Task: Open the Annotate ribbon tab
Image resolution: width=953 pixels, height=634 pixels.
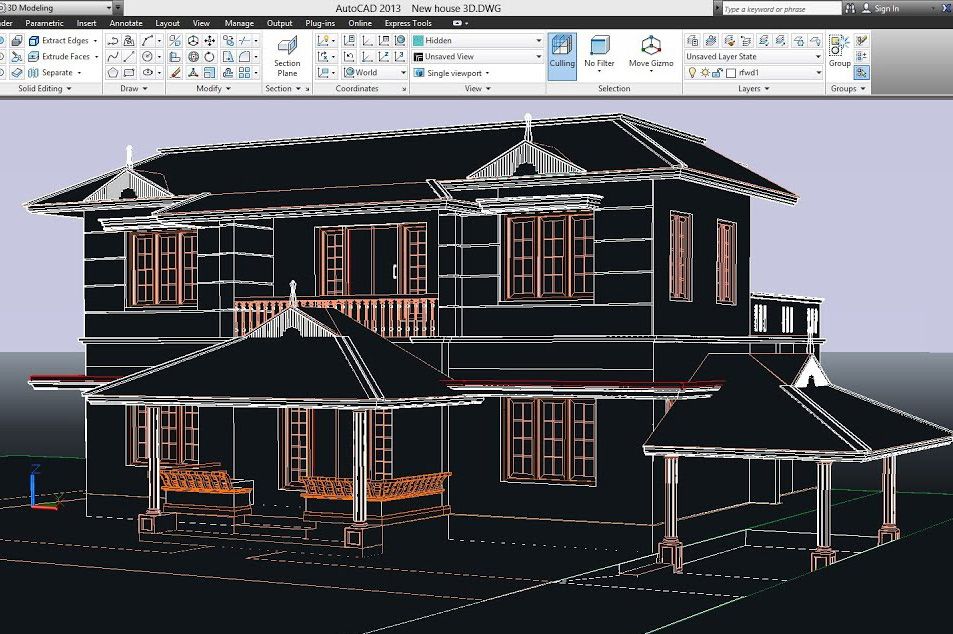Action: coord(126,23)
